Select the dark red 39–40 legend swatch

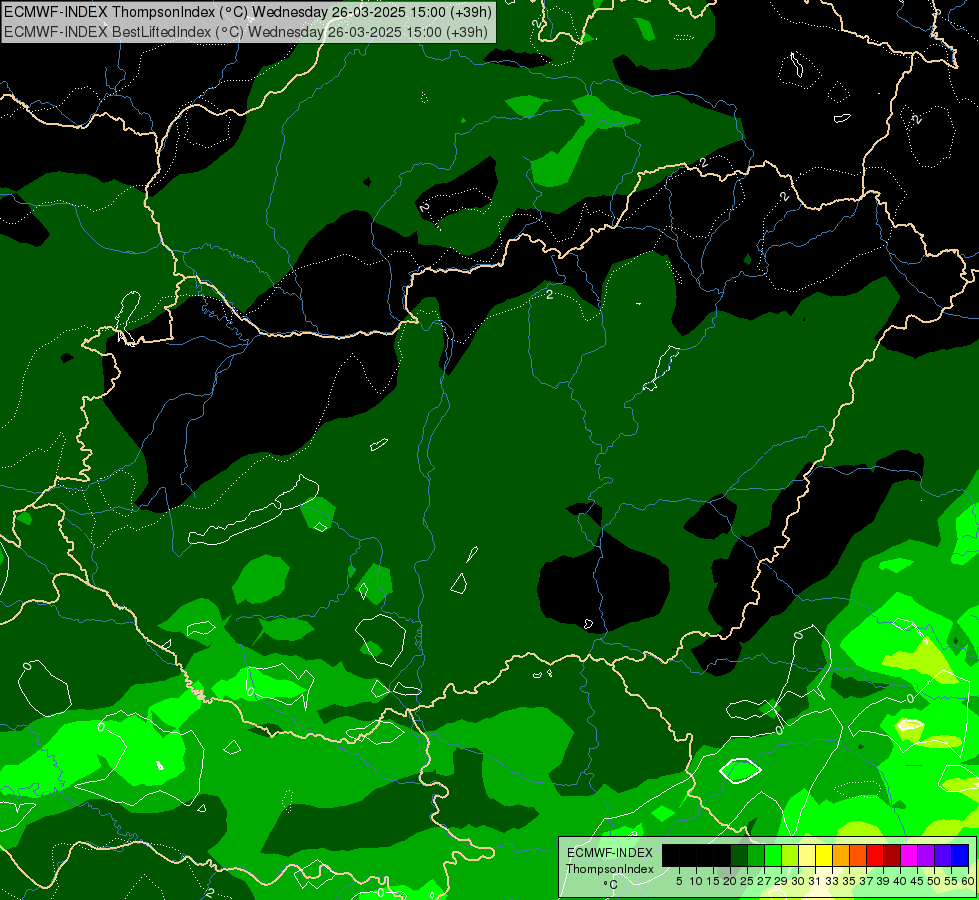(x=892, y=855)
